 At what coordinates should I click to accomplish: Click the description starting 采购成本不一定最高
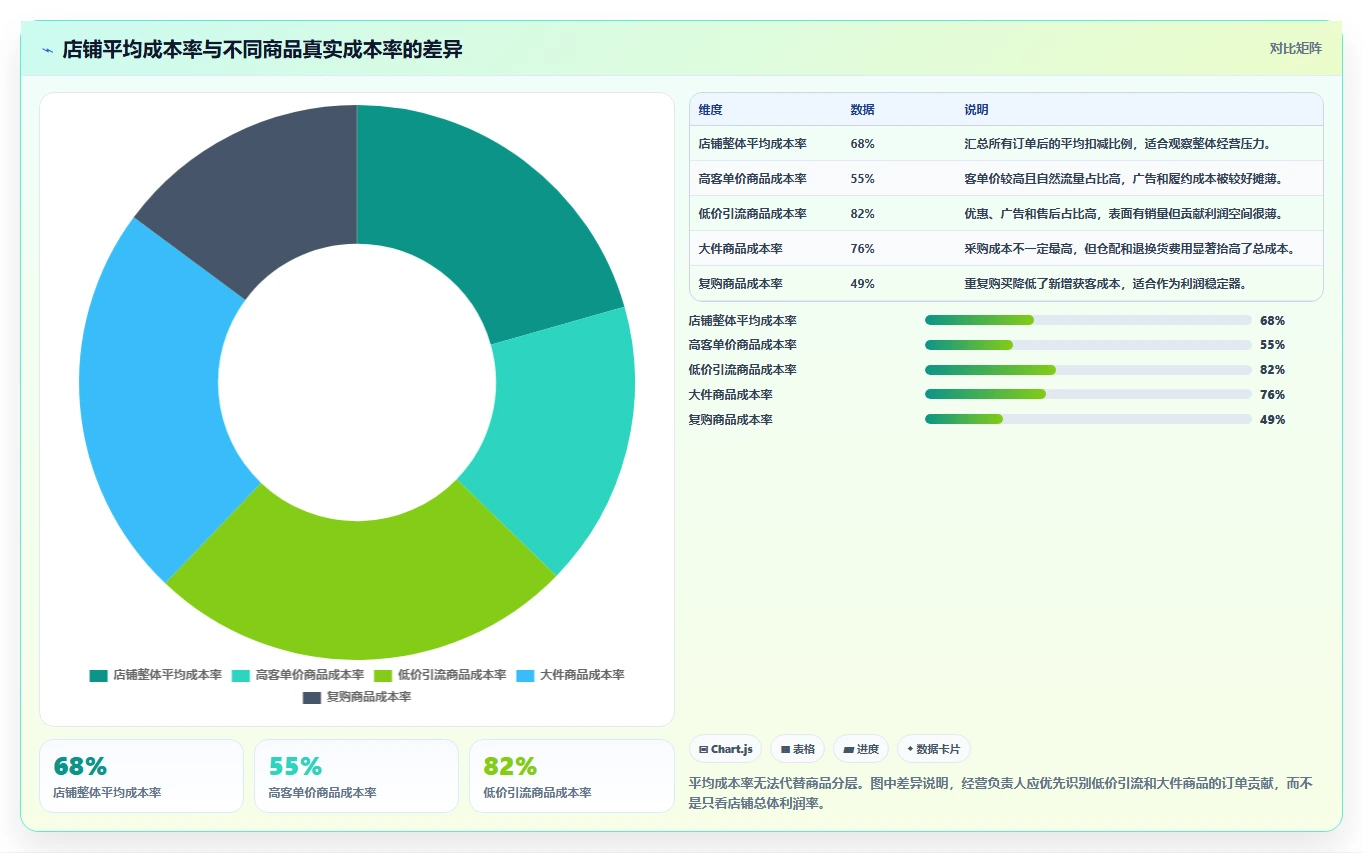[1130, 249]
